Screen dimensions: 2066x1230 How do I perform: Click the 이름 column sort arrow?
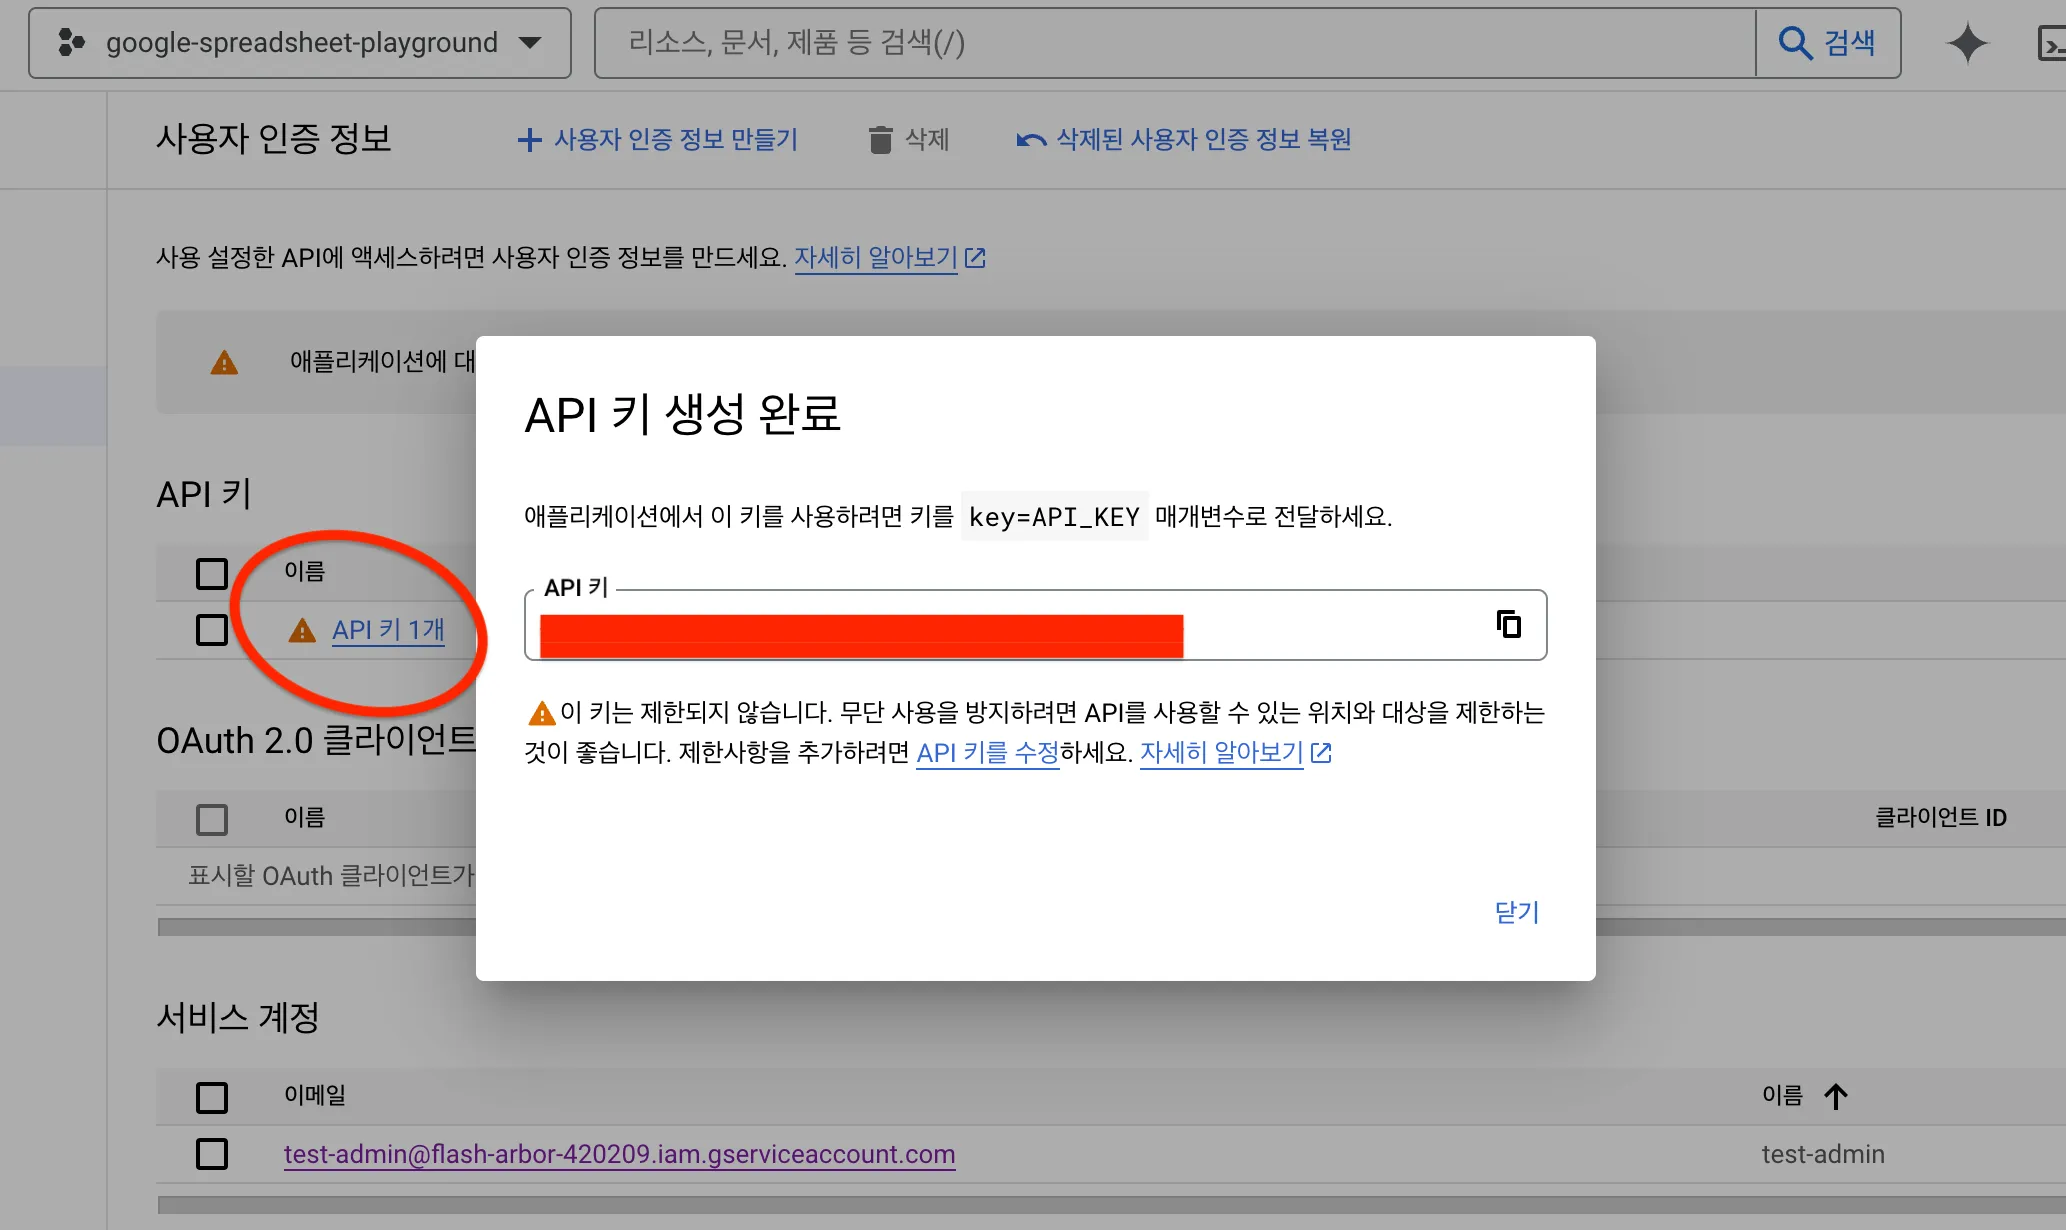1836,1096
